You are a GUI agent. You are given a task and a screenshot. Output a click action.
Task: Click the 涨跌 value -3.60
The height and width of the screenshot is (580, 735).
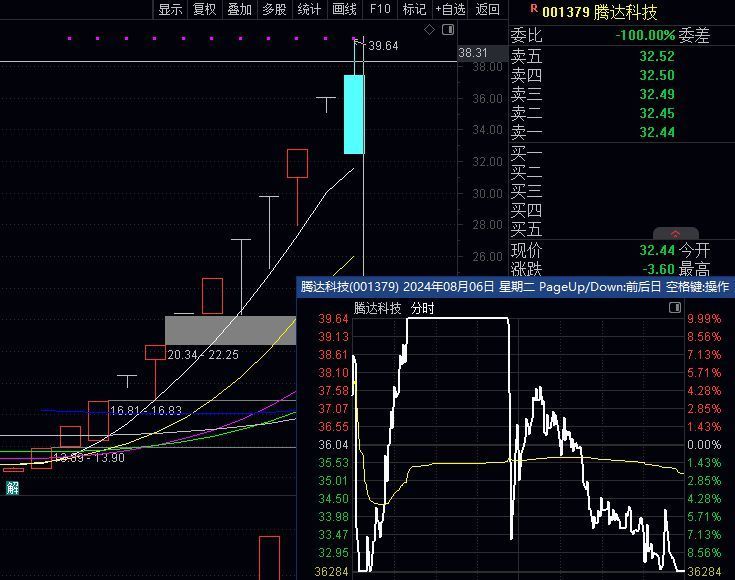tap(658, 269)
